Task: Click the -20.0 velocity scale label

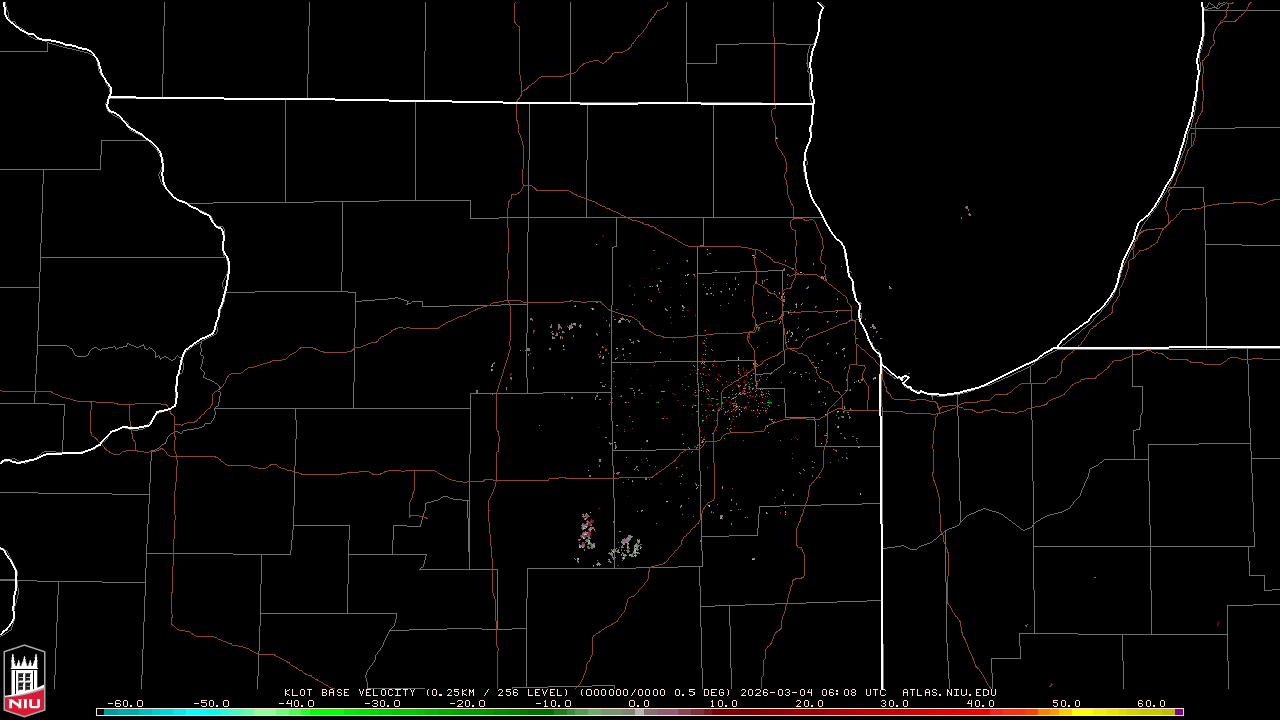Action: [x=467, y=703]
